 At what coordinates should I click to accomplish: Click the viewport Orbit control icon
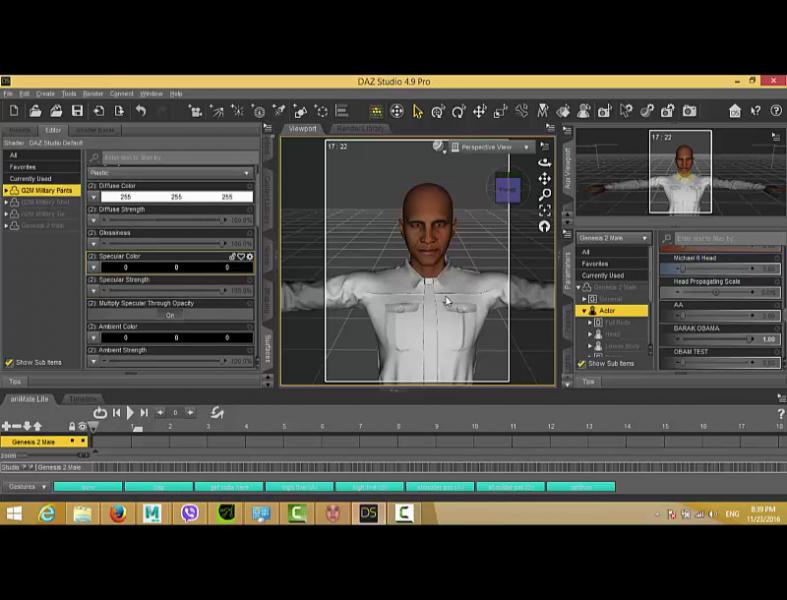pos(544,162)
